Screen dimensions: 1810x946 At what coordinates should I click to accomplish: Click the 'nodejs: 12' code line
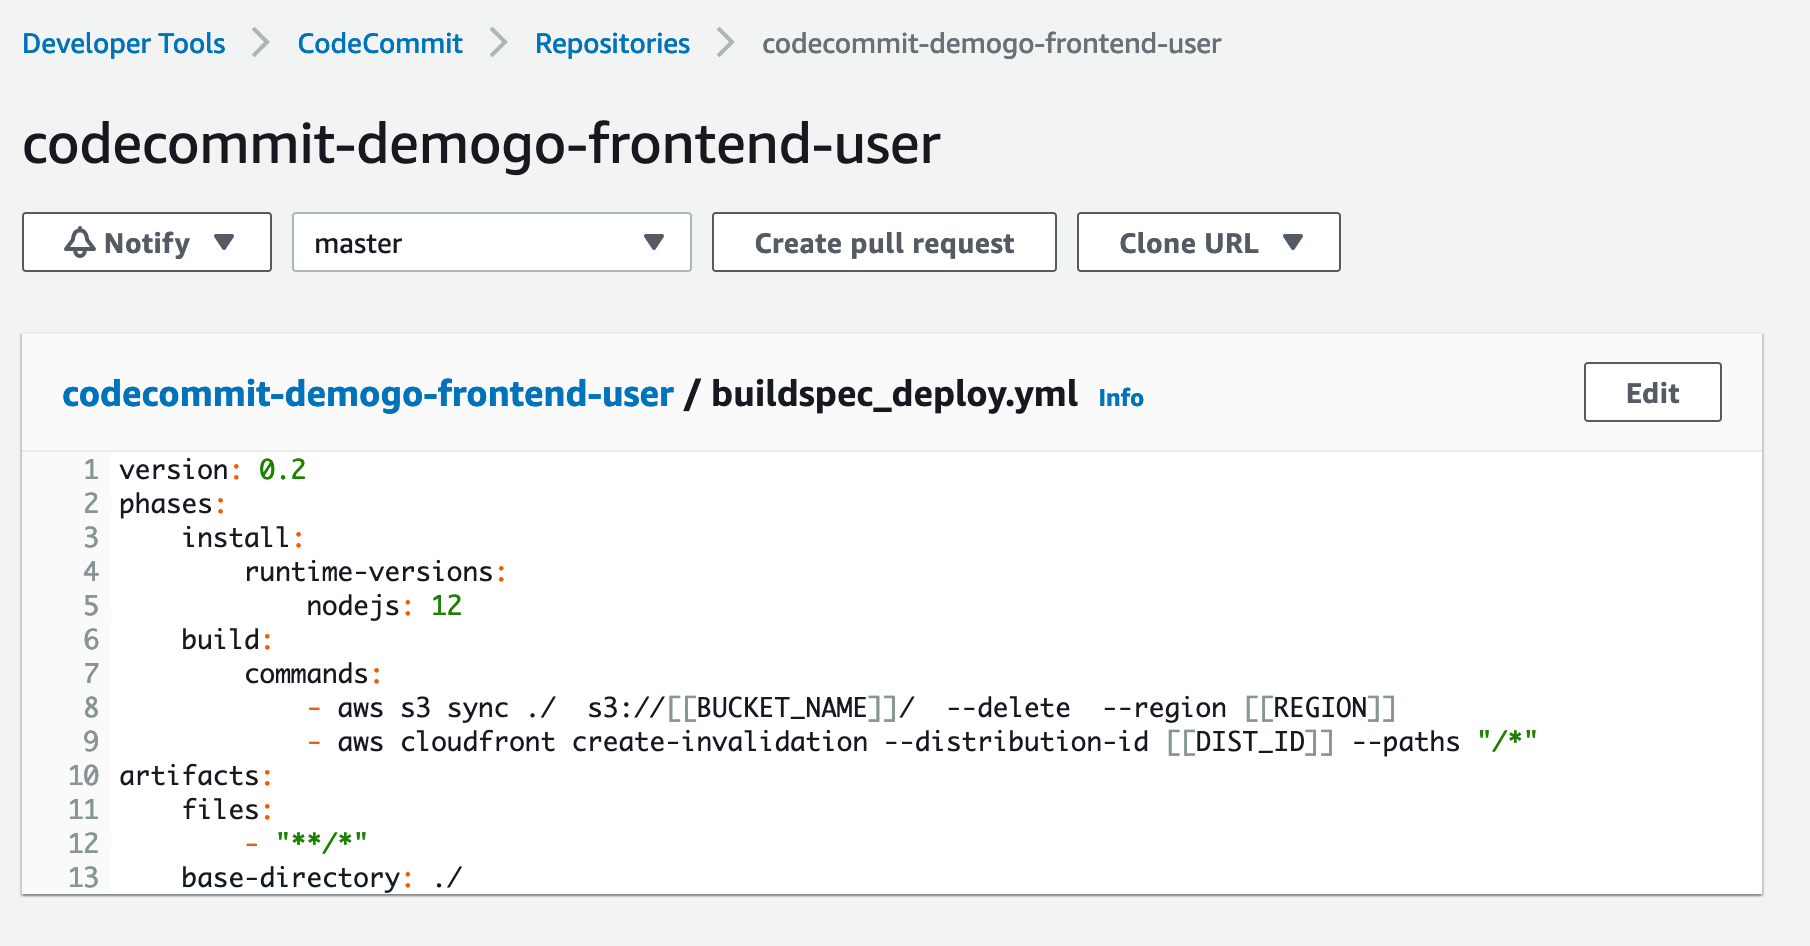384,605
